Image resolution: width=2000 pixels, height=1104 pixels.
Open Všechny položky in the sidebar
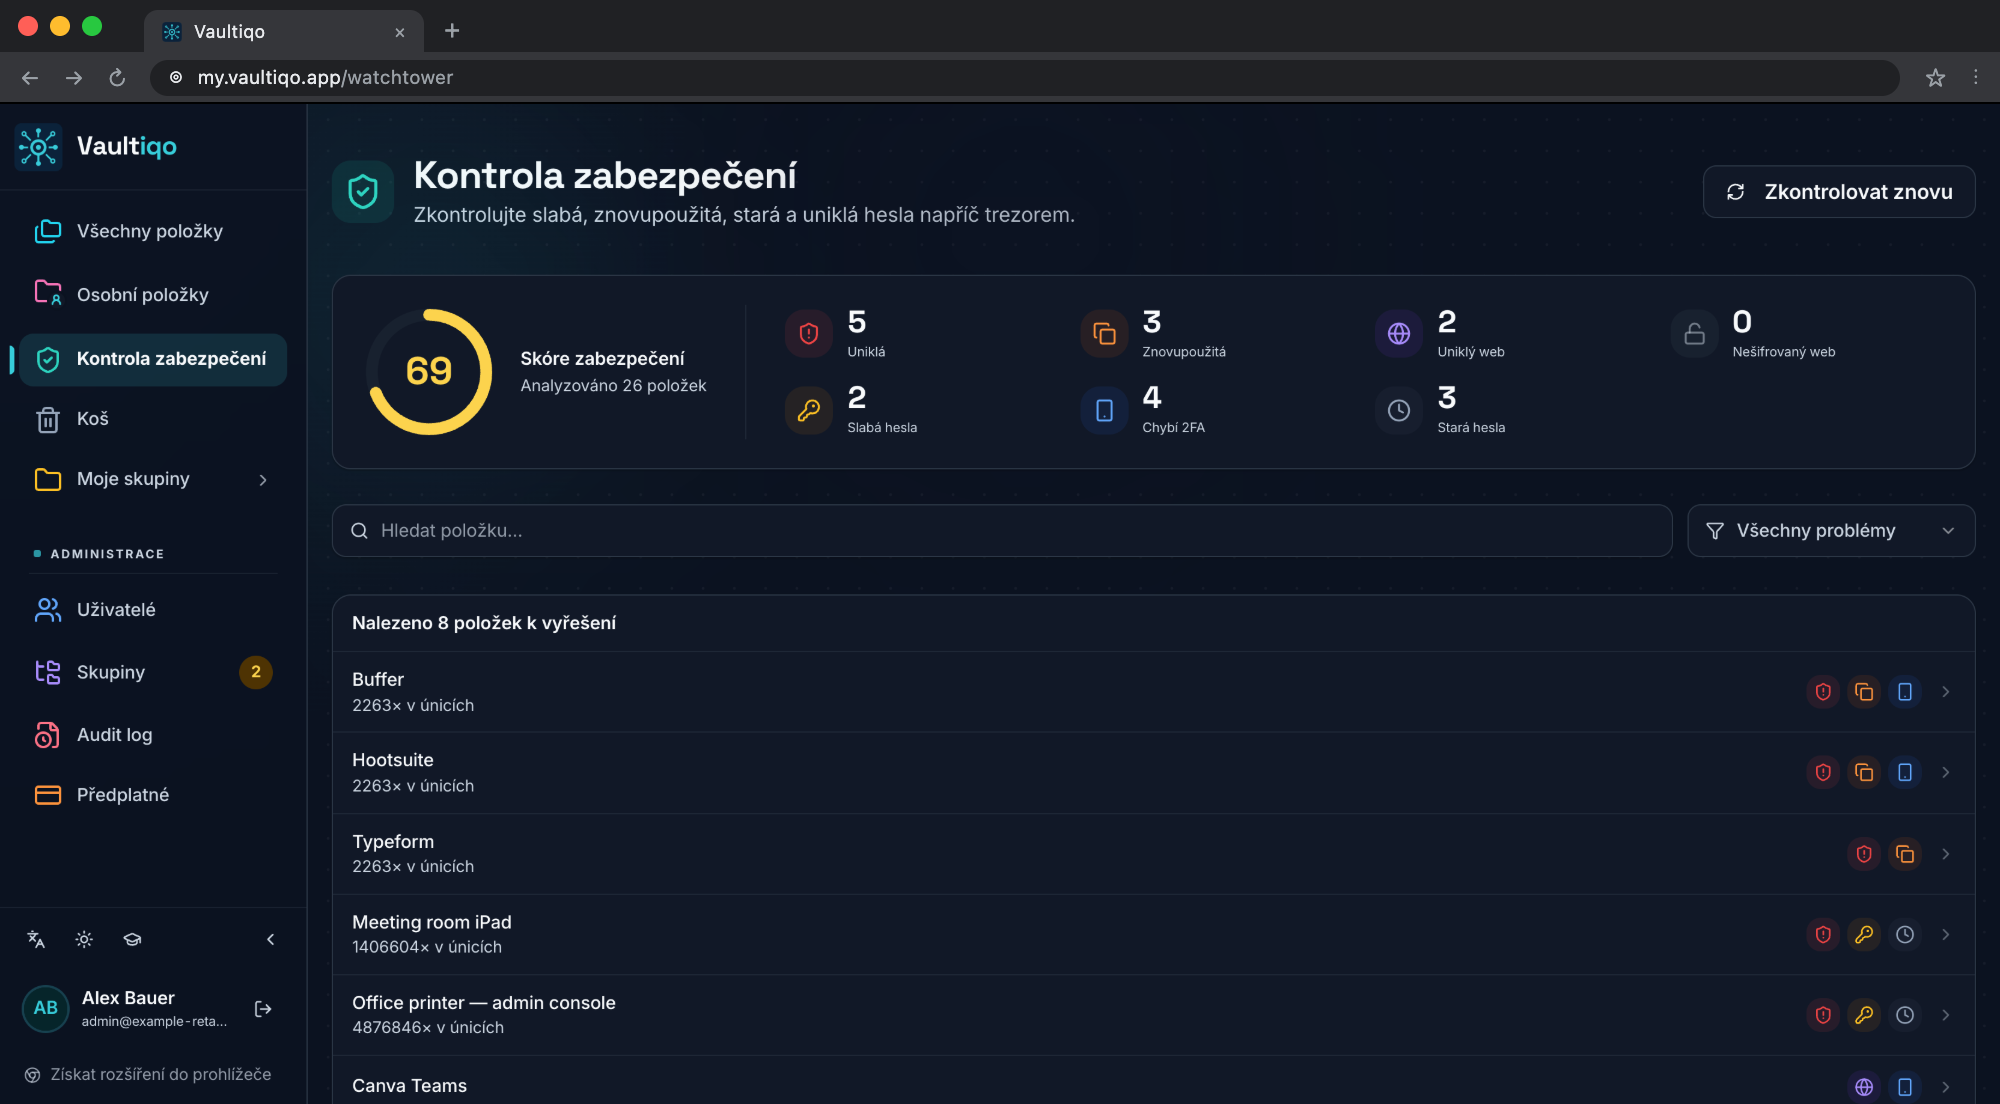(x=153, y=231)
